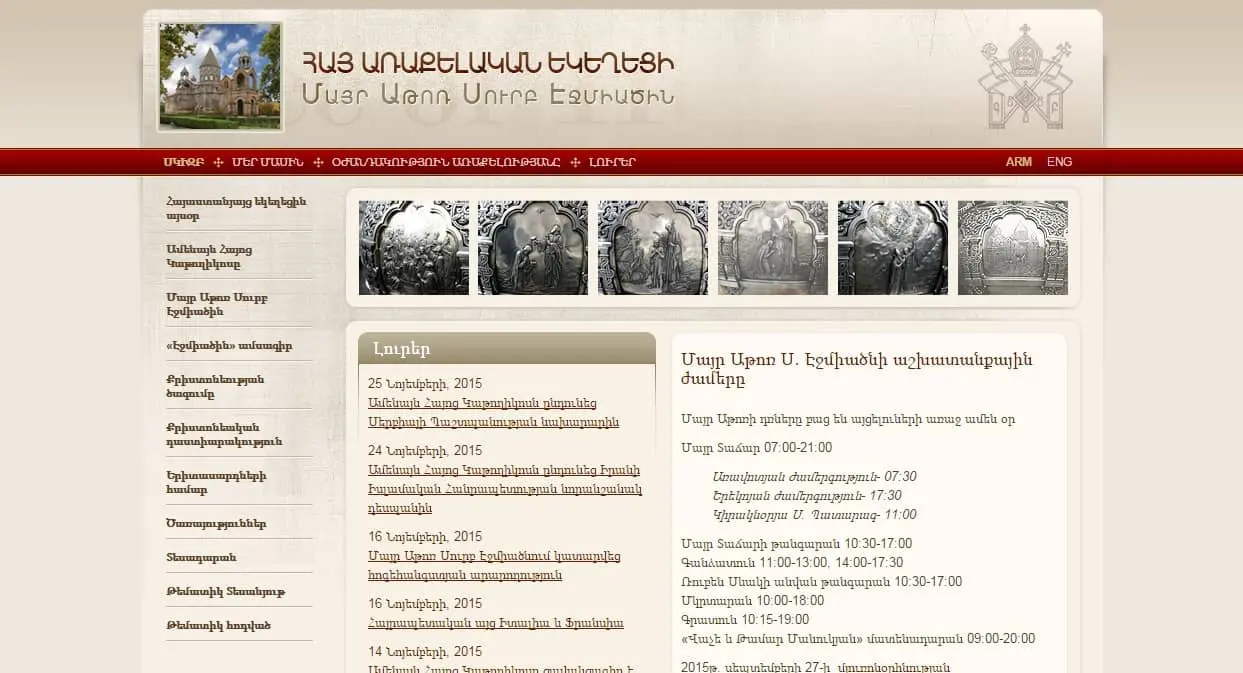Open news link Մայր Աթոռ Սուրբ Էջմիածնում կատարվեց հոգեհանգստյան արարողություն
This screenshot has height=673, width=1243.
[495, 566]
